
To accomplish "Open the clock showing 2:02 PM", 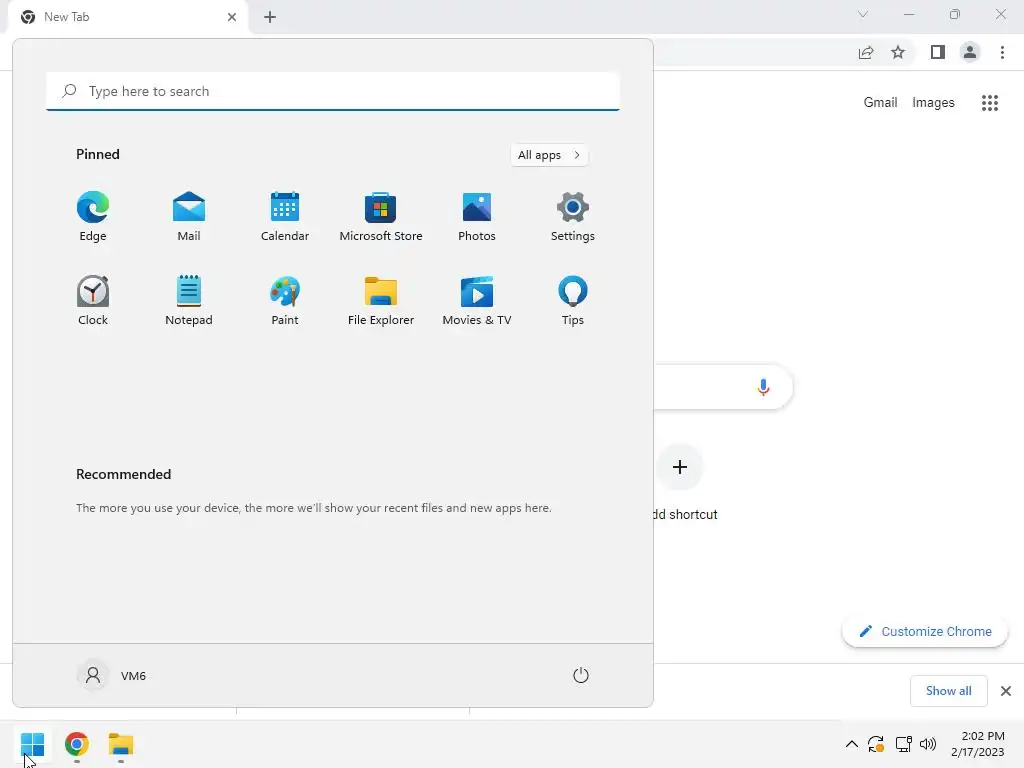I will click(978, 744).
